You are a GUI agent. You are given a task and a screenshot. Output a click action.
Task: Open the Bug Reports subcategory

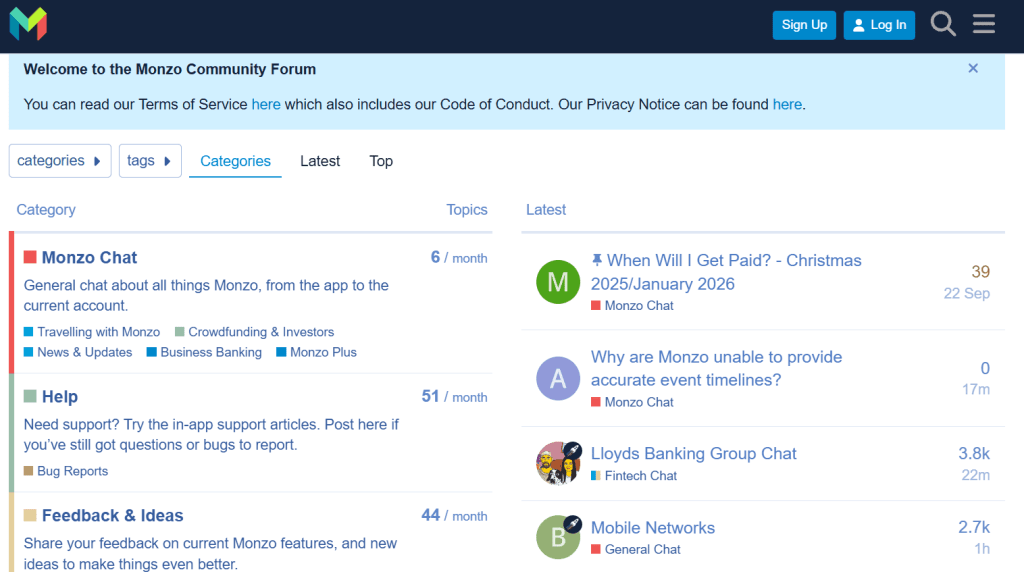click(x=72, y=471)
